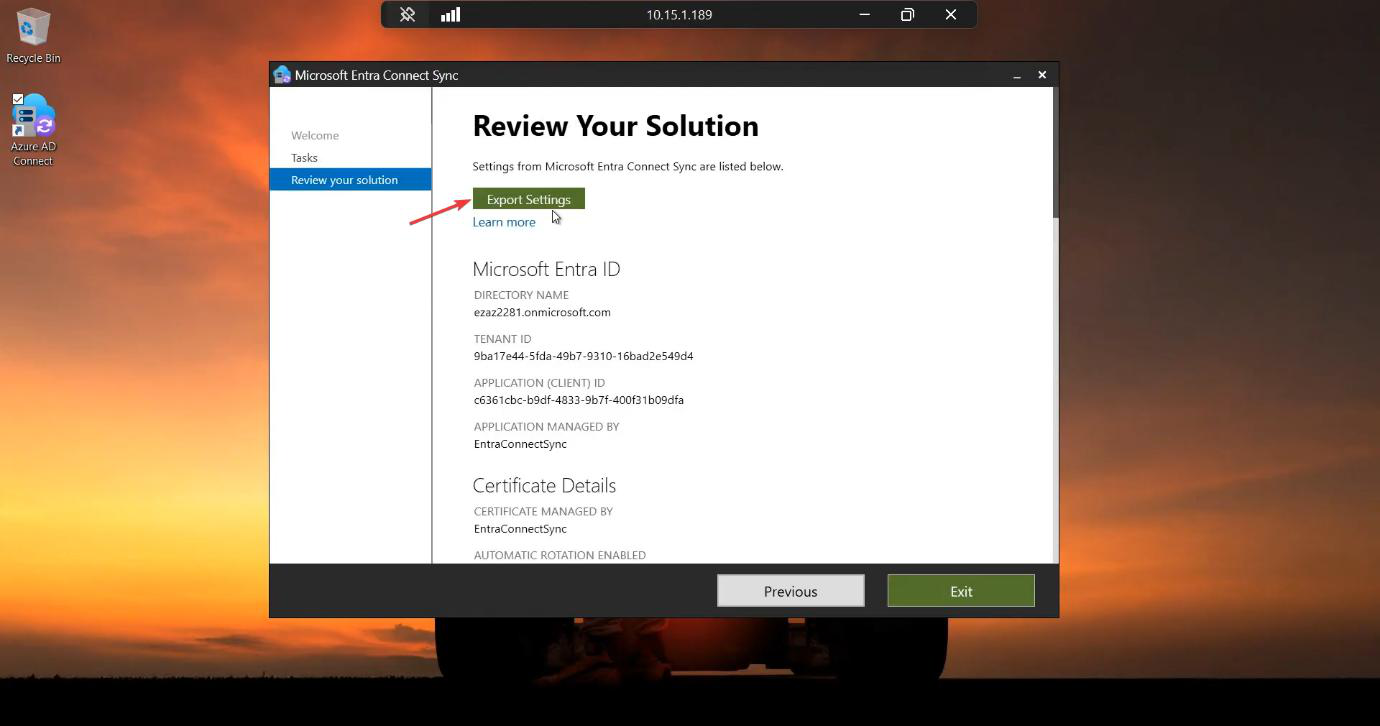
Task: Open the Recycle Bin desktop icon
Action: 33,36
